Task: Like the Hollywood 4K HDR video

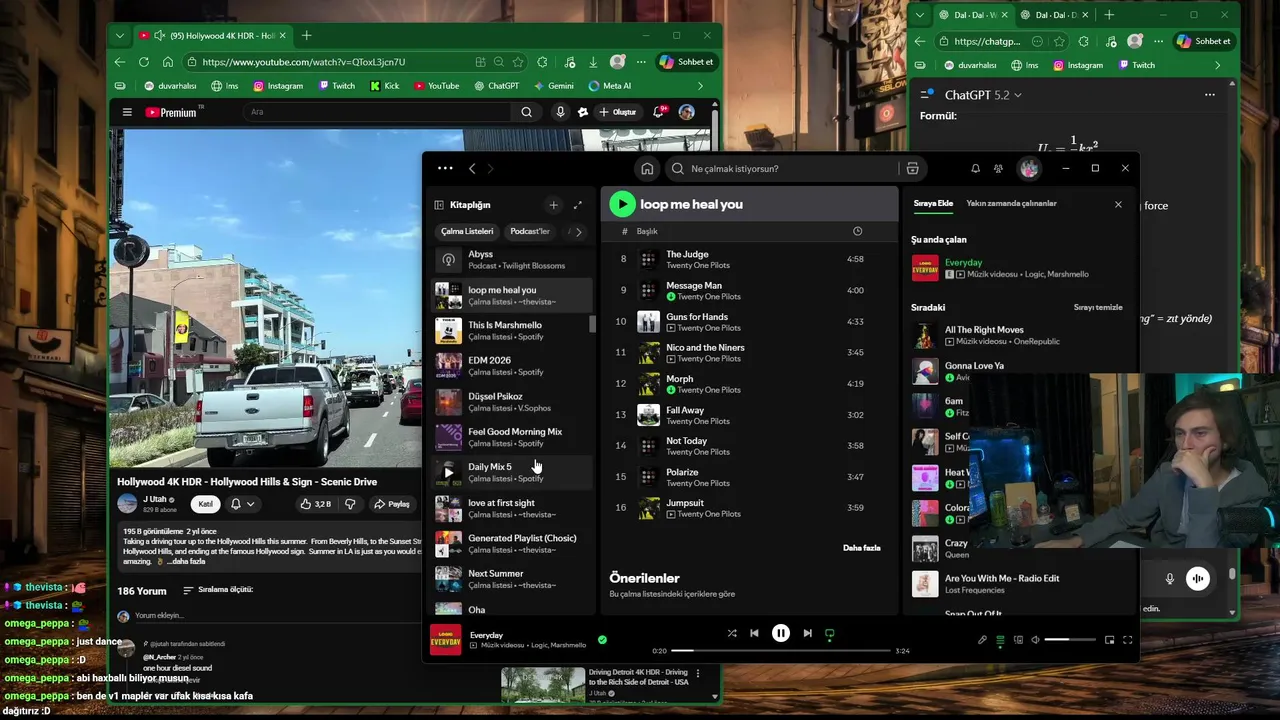Action: pos(316,504)
